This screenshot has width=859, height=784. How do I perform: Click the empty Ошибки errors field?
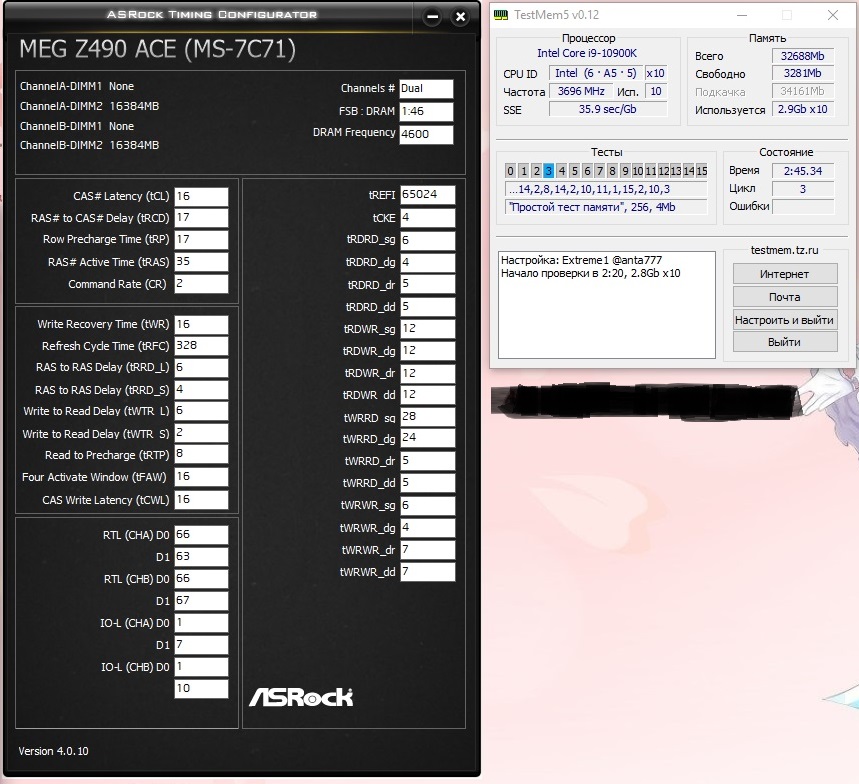coord(803,207)
